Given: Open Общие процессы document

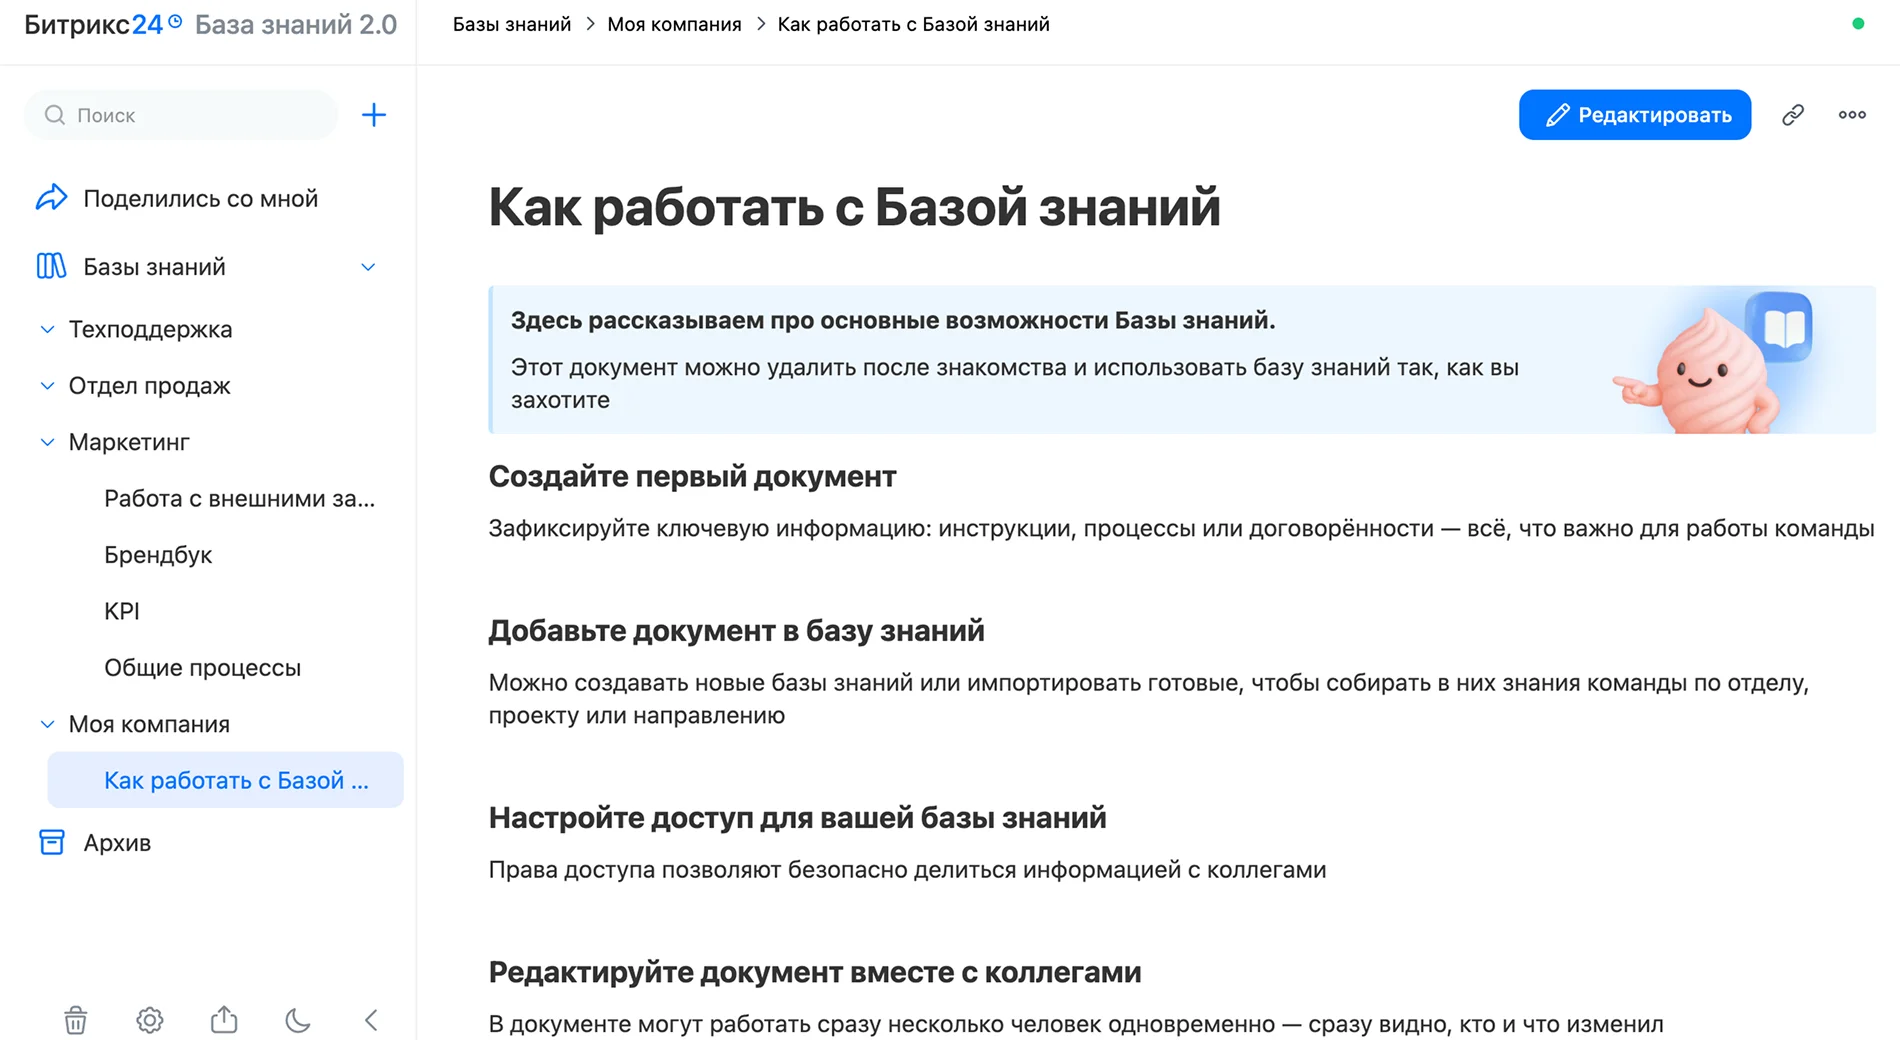Looking at the screenshot, I should tap(202, 668).
